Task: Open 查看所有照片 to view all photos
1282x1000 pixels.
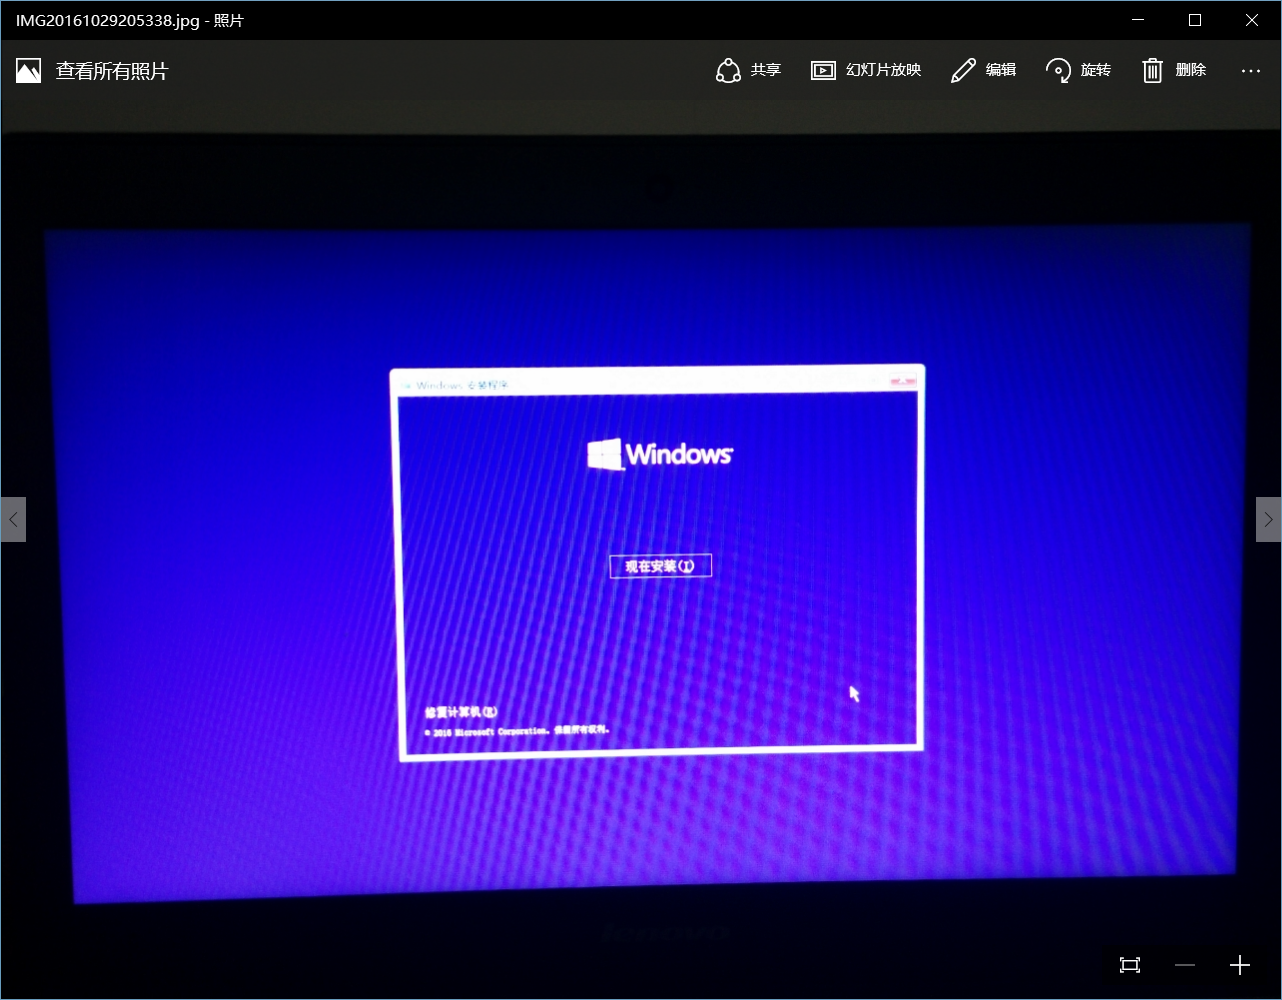Action: [111, 71]
